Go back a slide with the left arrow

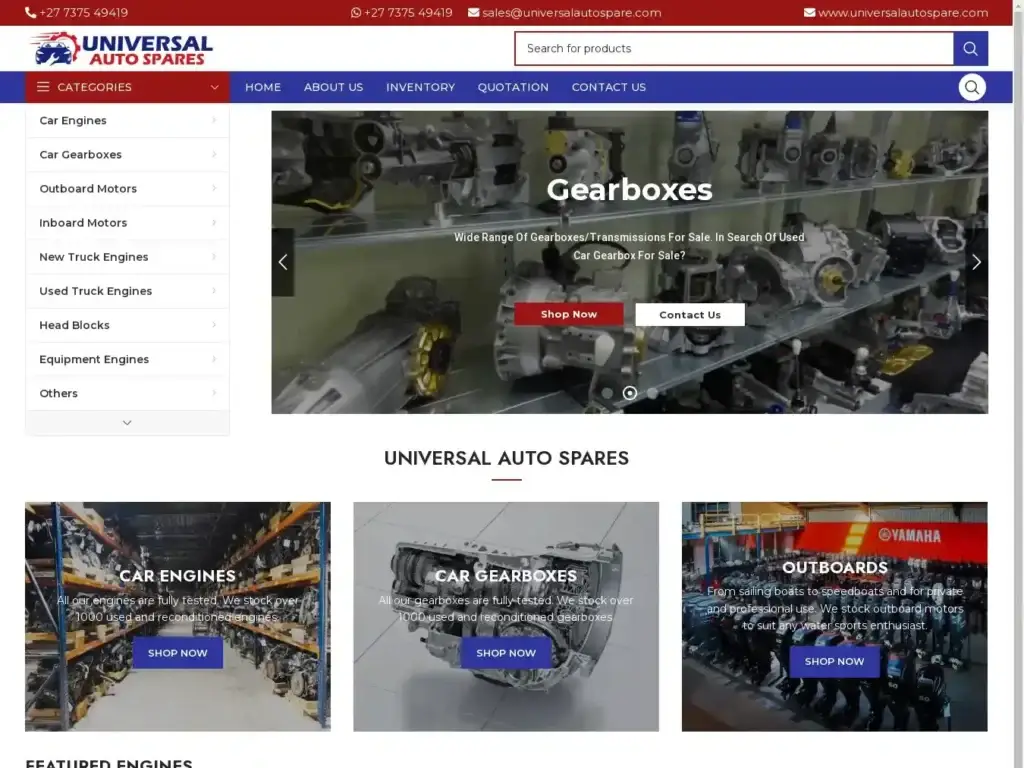point(283,262)
